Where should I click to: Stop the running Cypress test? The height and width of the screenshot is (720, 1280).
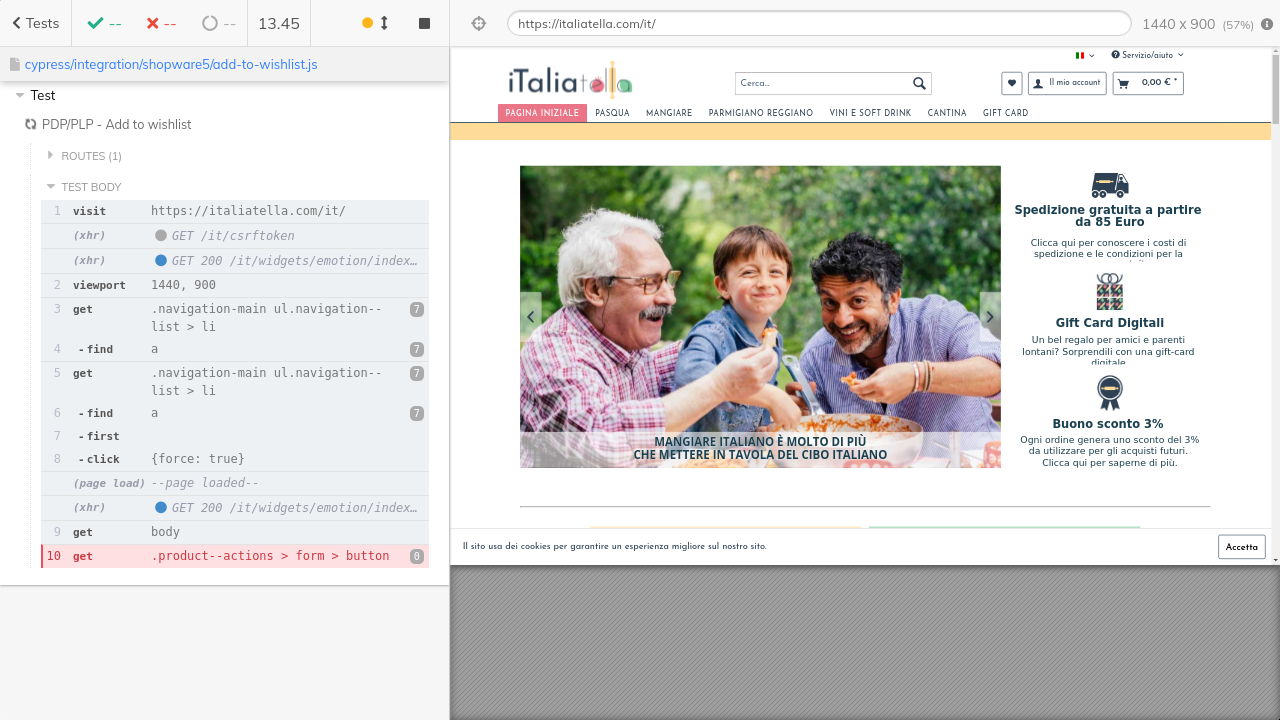[424, 23]
